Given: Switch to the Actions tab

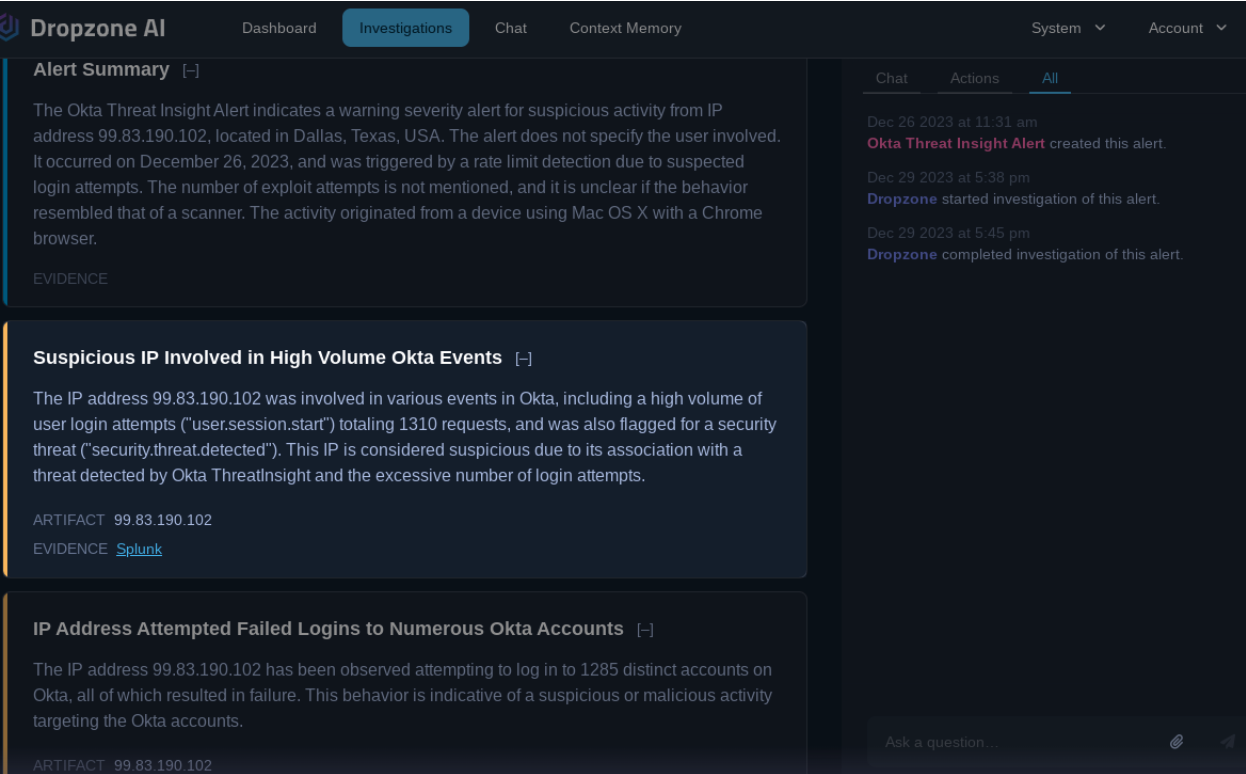Looking at the screenshot, I should [x=975, y=78].
